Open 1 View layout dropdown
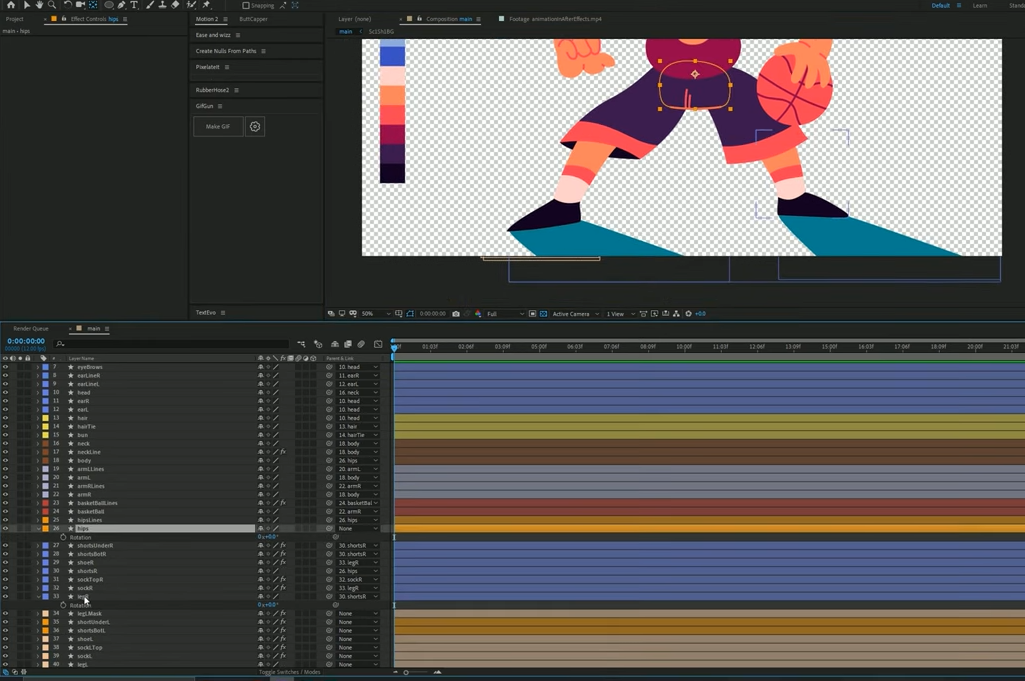Image resolution: width=1025 pixels, height=681 pixels. (x=620, y=314)
